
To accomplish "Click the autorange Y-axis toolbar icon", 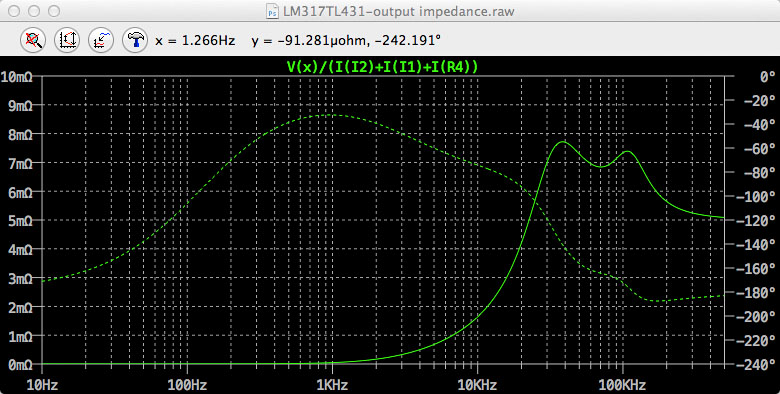I will click(67, 40).
